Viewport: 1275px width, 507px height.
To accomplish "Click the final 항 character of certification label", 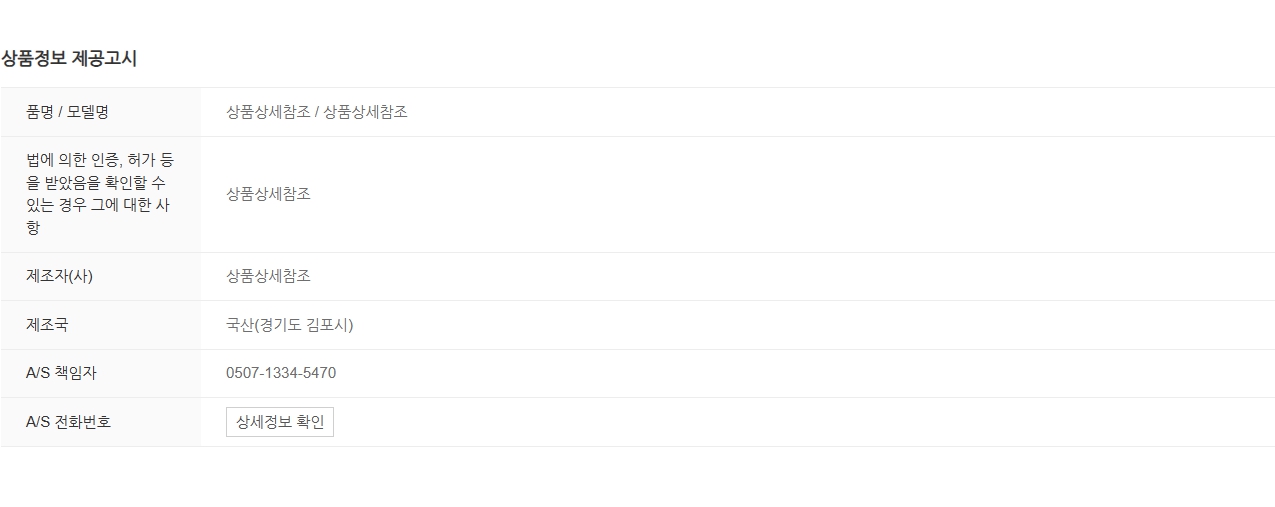I will coord(33,228).
